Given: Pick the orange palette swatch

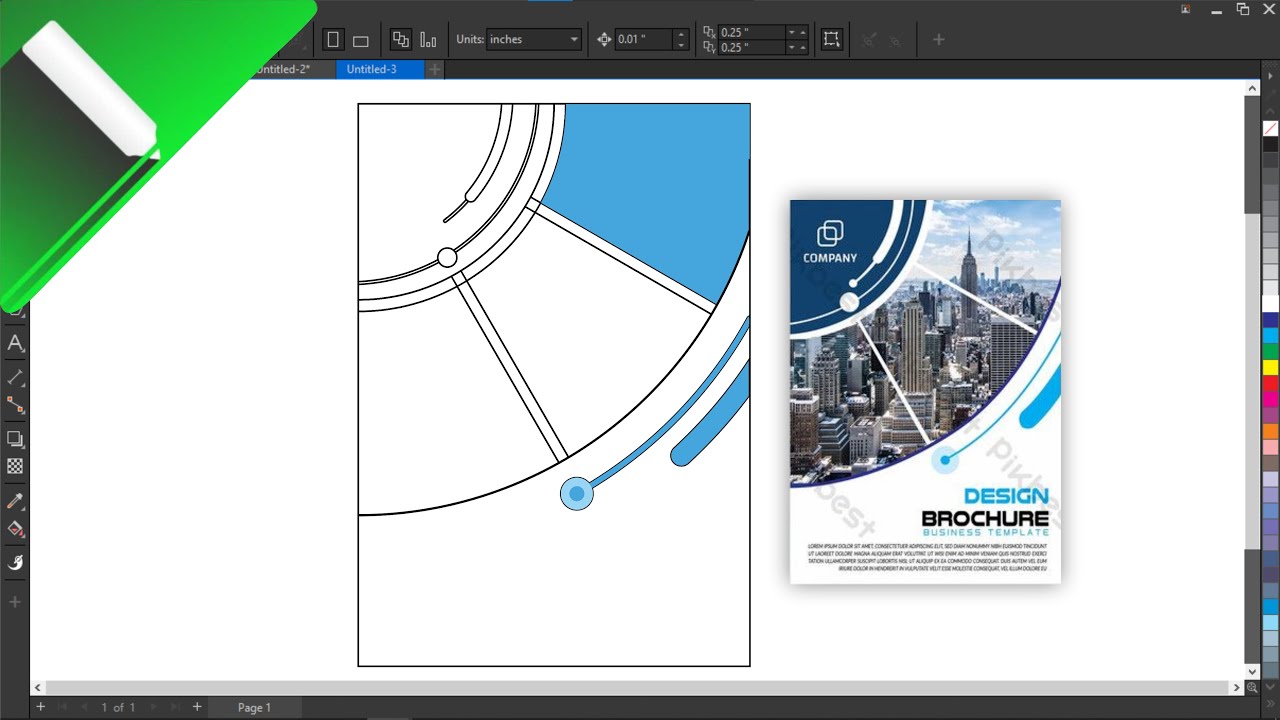Looking at the screenshot, I should (x=1270, y=431).
